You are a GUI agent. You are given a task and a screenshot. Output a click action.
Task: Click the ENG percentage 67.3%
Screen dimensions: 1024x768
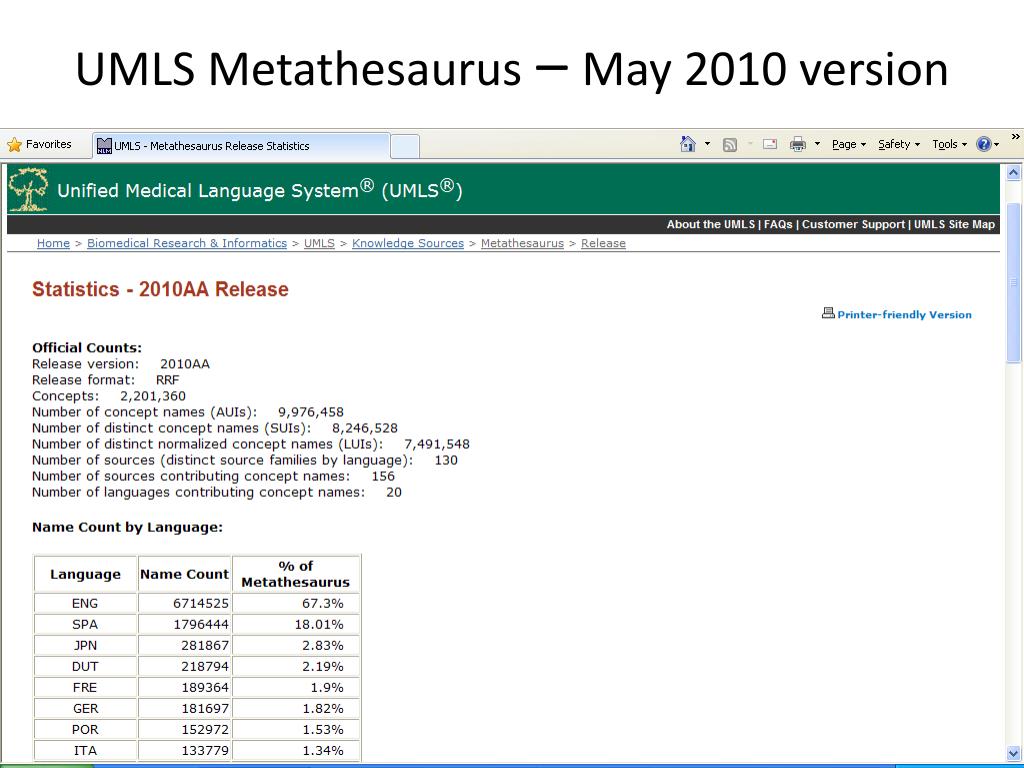pos(322,603)
